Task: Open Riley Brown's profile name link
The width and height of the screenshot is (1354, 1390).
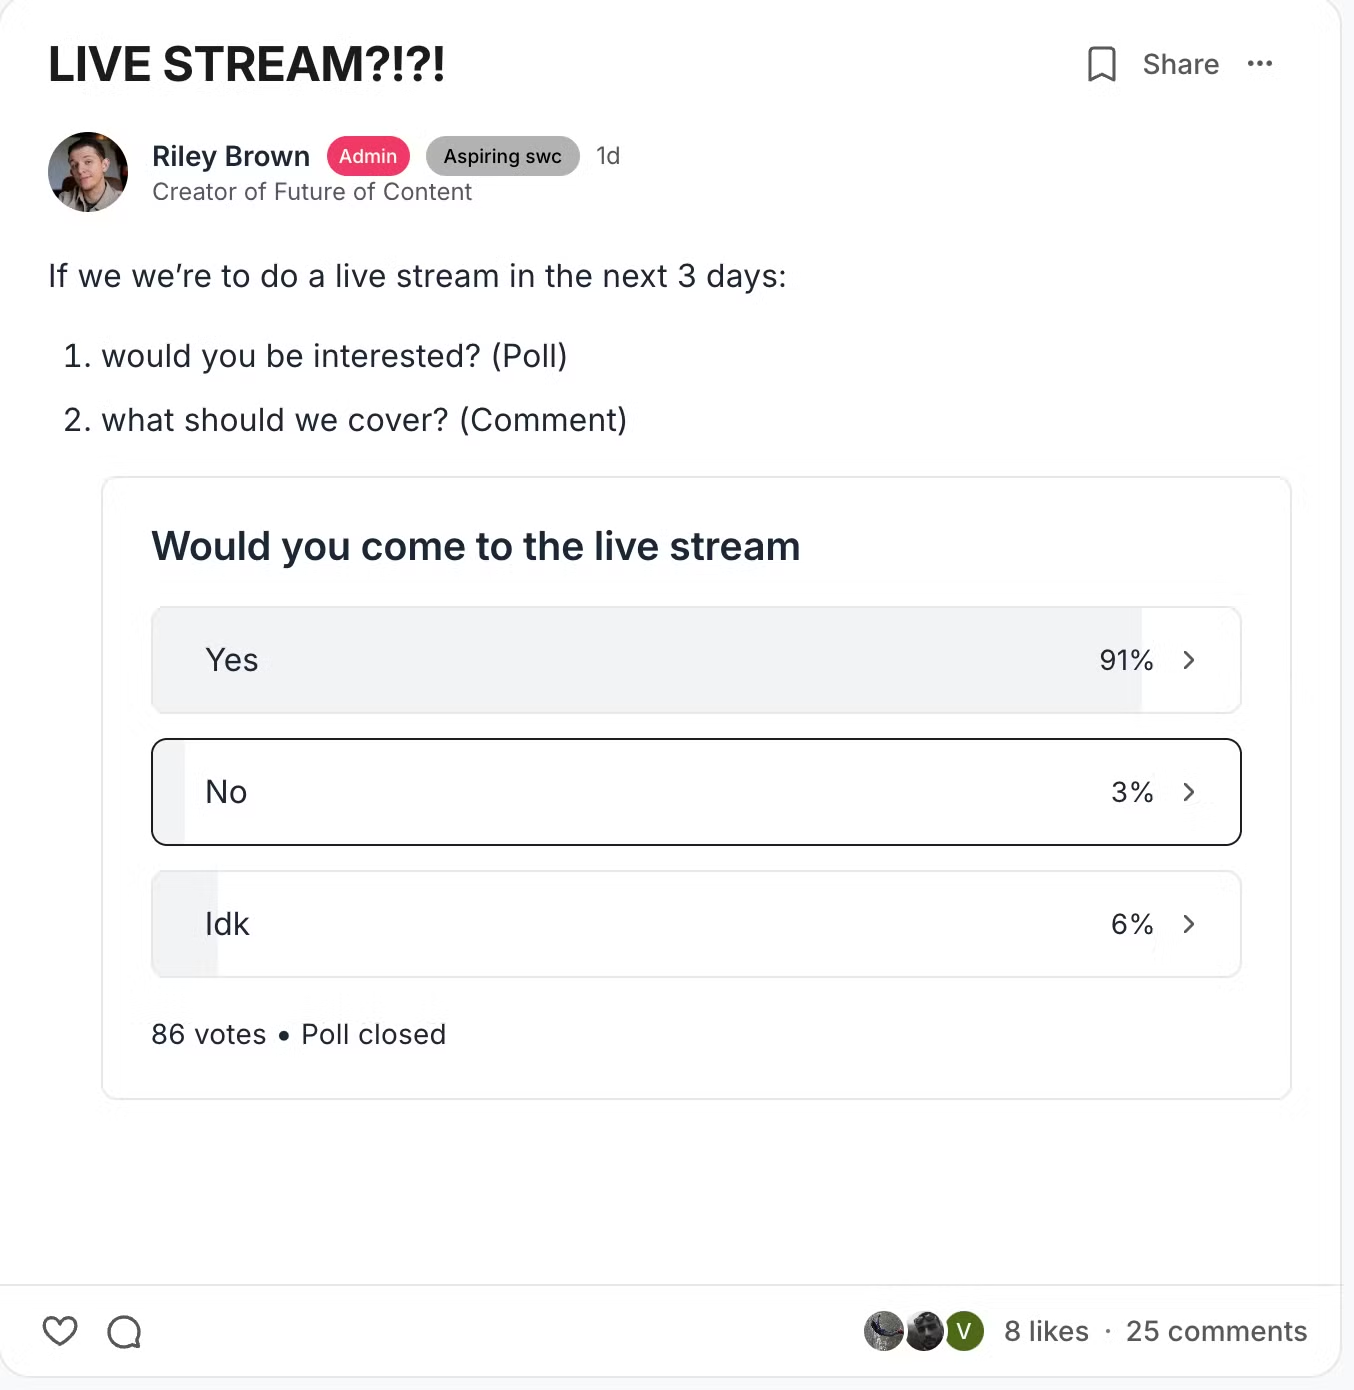Action: point(231,156)
